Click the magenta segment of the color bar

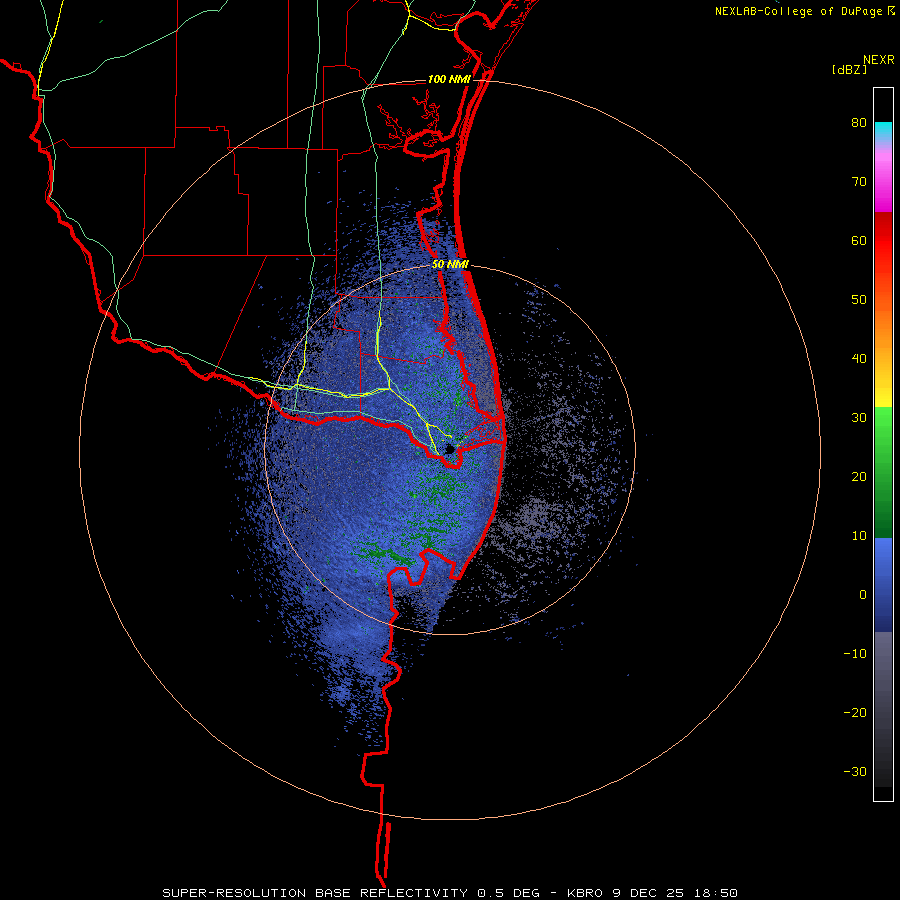coord(883,183)
